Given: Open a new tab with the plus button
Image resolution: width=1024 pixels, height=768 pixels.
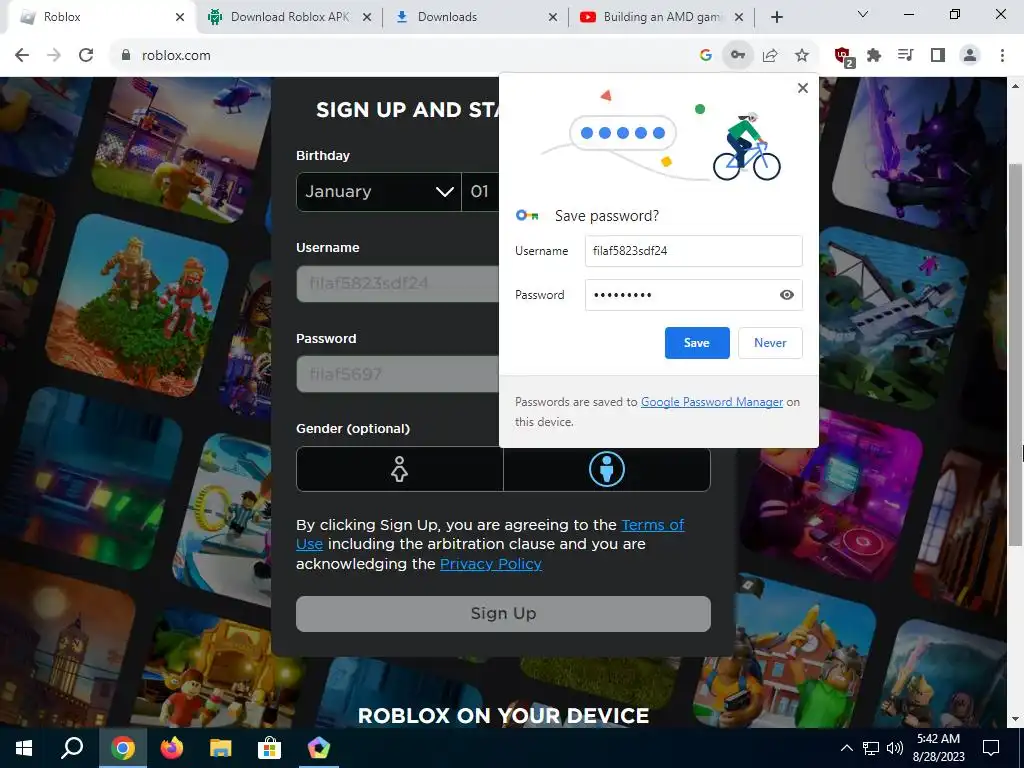Looking at the screenshot, I should pos(776,17).
